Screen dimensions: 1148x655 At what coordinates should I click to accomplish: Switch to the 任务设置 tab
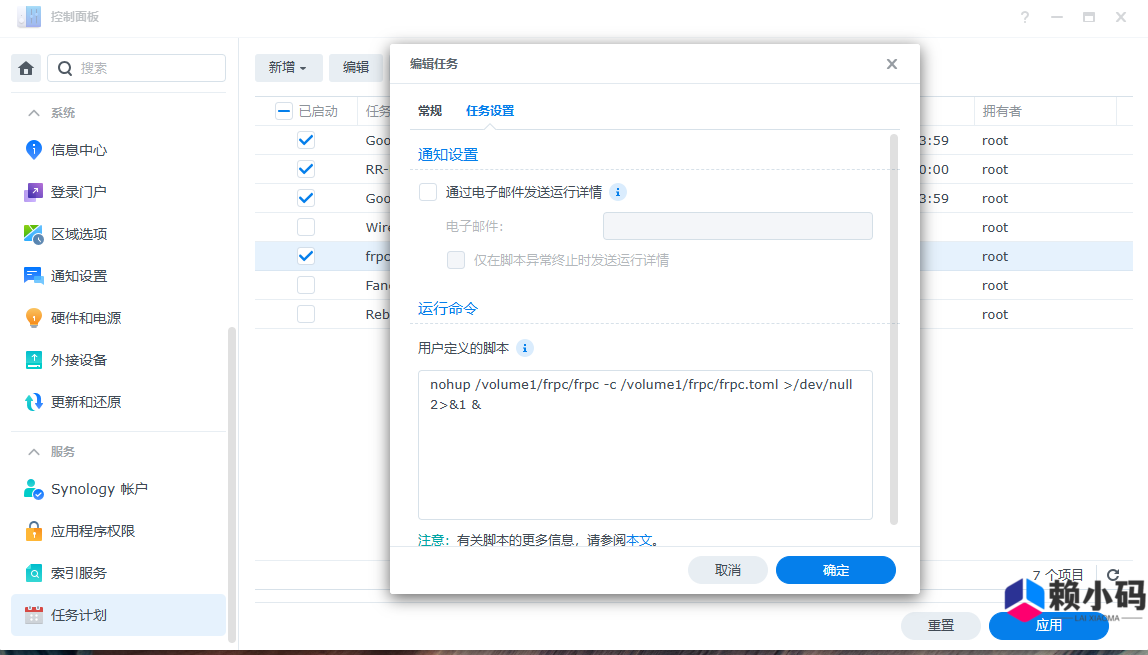point(491,111)
